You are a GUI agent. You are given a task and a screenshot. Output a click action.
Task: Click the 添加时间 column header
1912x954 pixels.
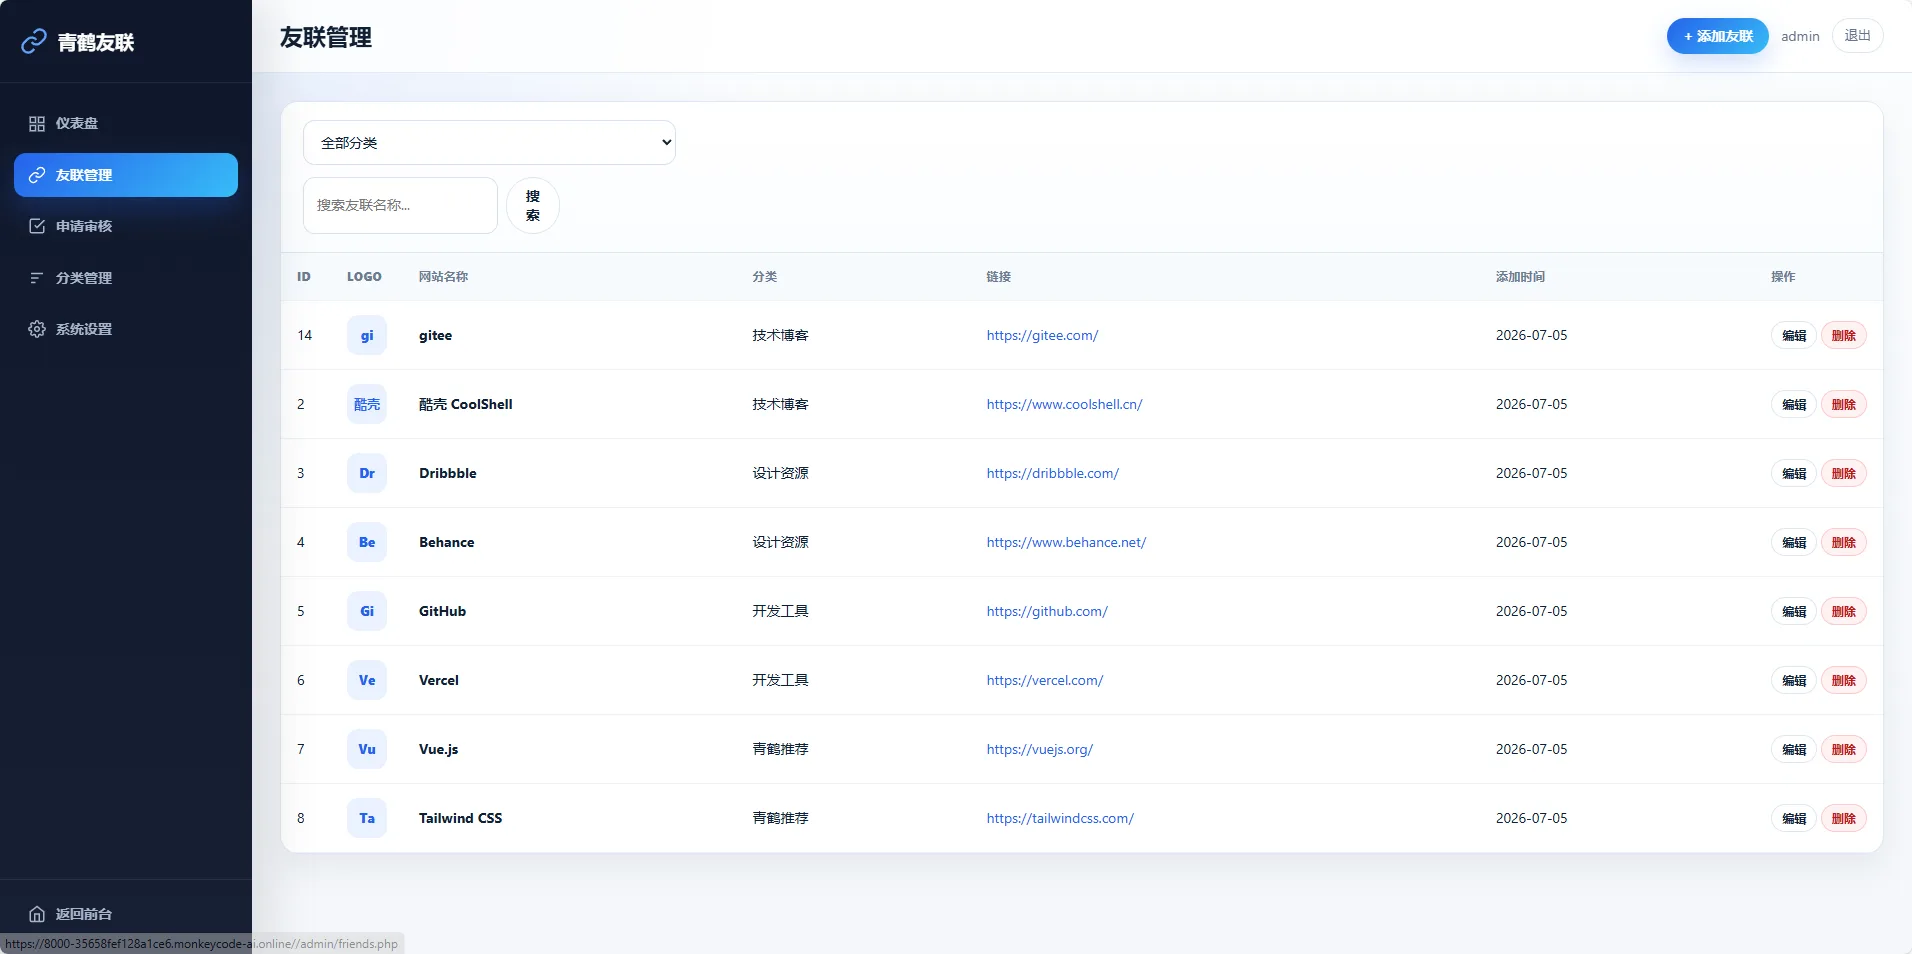1520,276
